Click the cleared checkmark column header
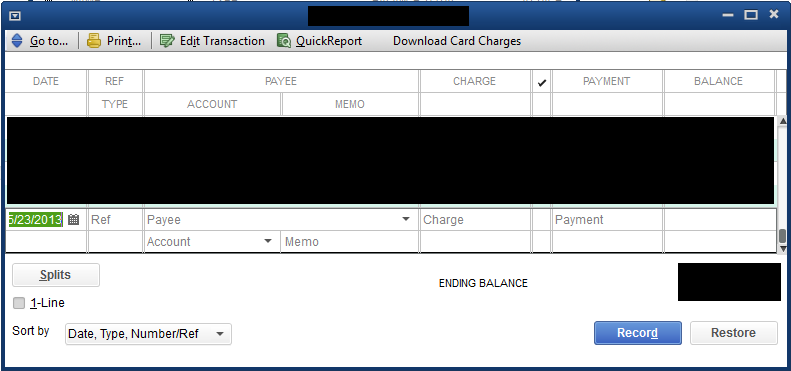Screen dimensions: 791x371 (x=542, y=82)
